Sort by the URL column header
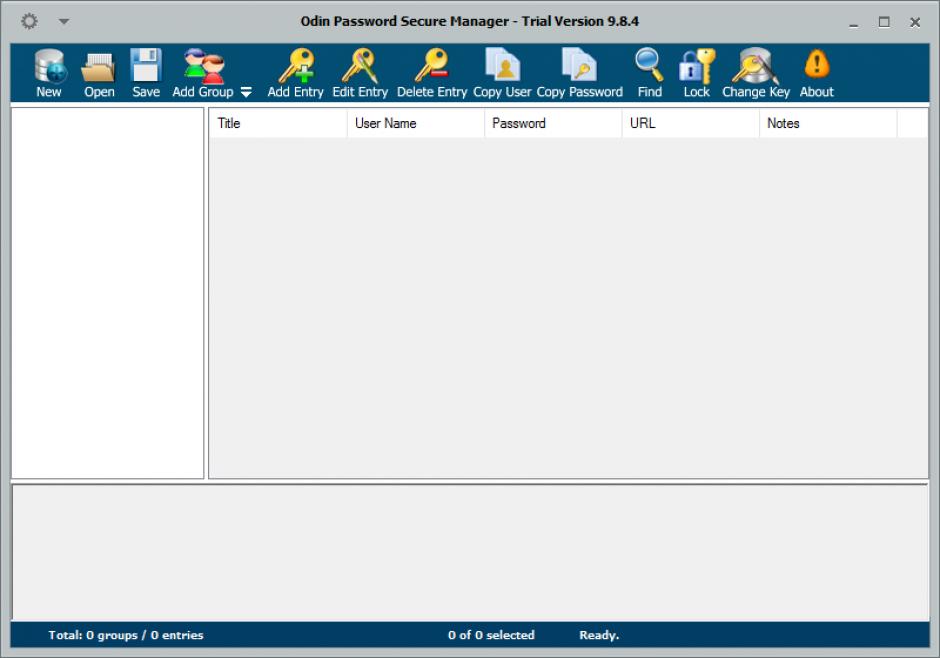Image resolution: width=940 pixels, height=658 pixels. point(691,123)
